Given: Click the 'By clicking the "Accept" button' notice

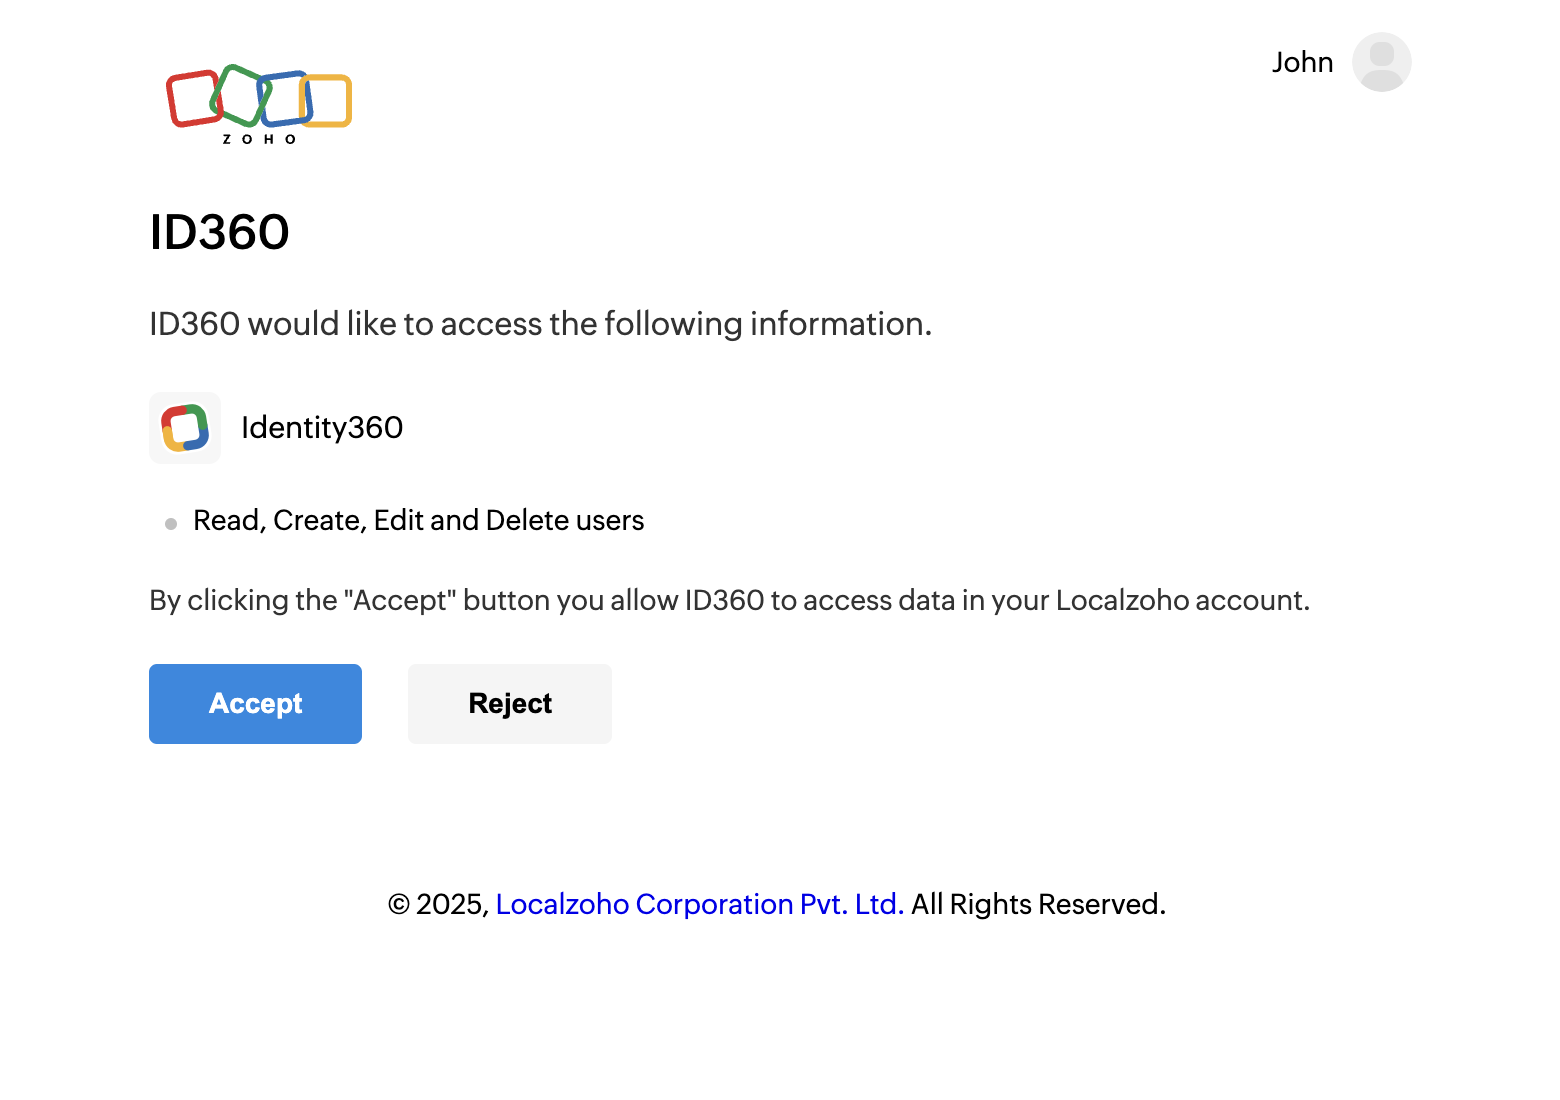Looking at the screenshot, I should pyautogui.click(x=730, y=600).
